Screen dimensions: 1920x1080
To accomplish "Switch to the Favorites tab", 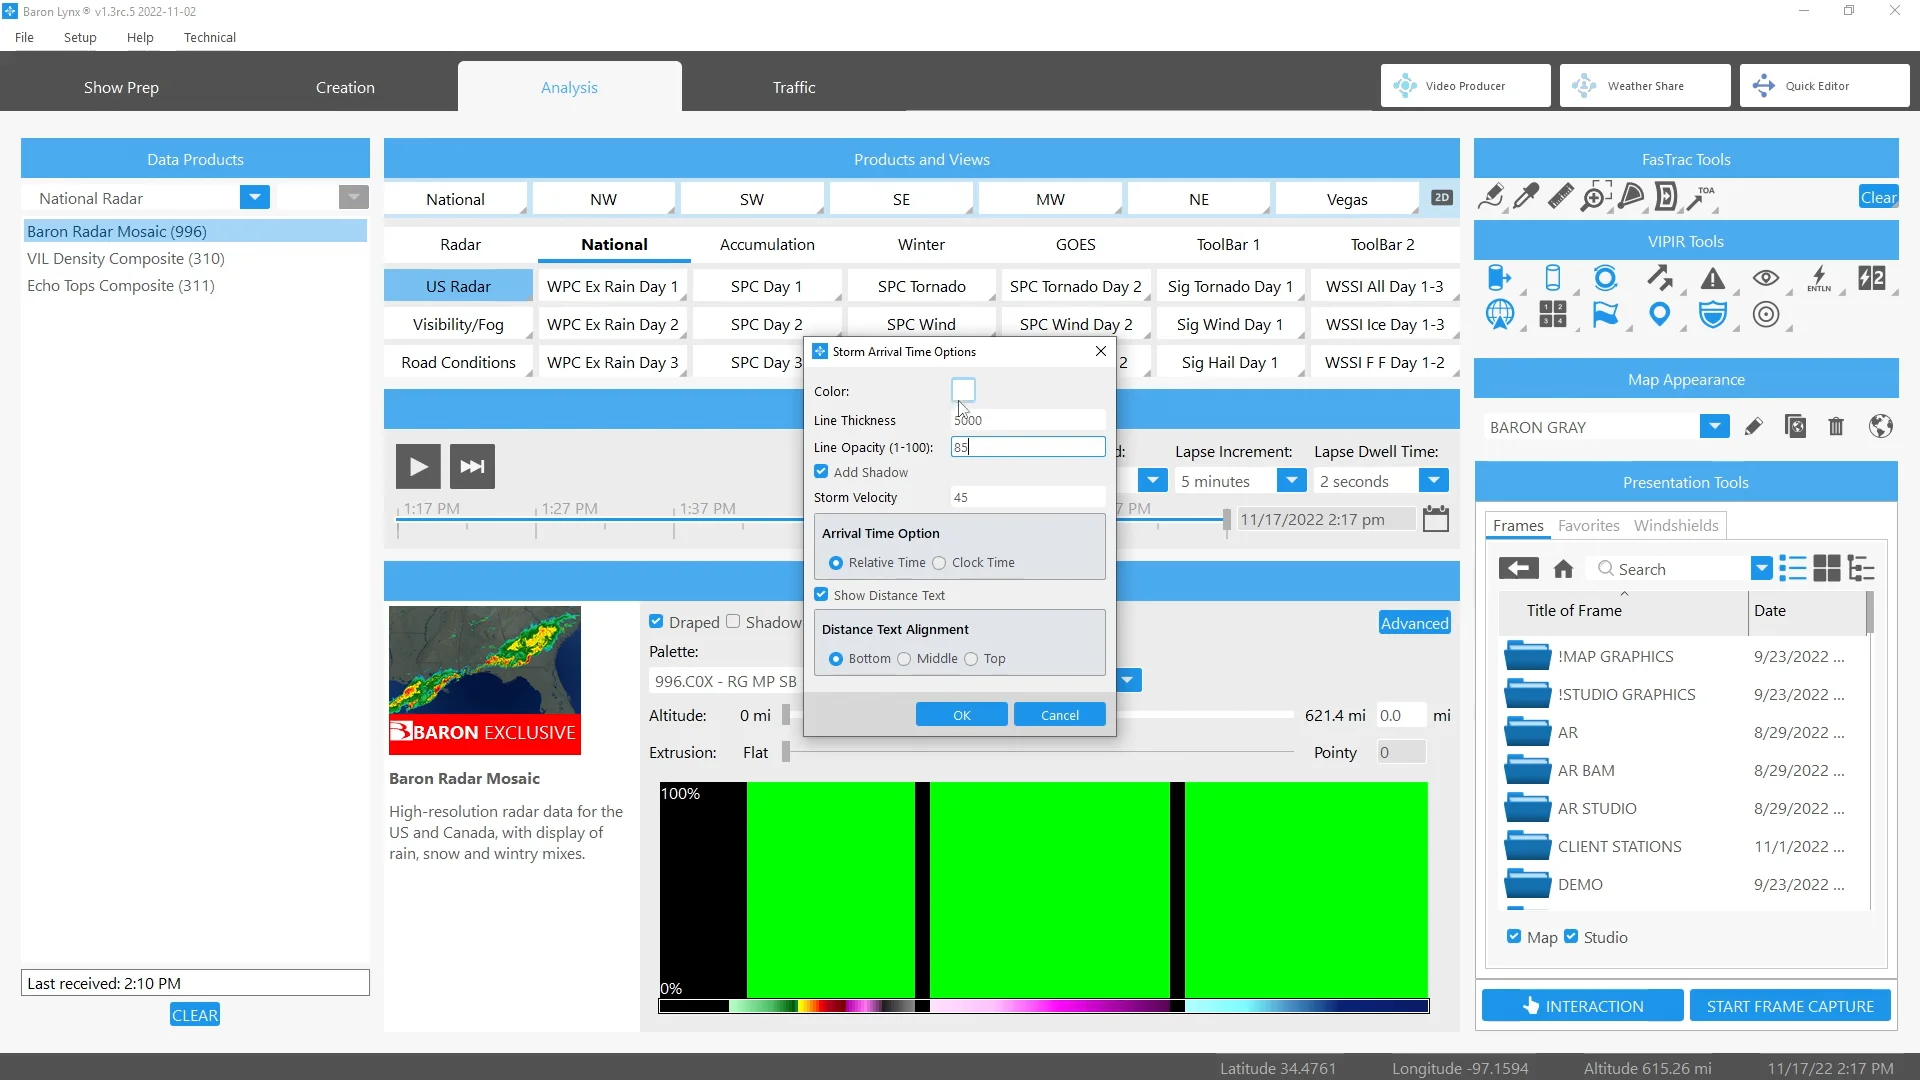I will tap(1588, 526).
